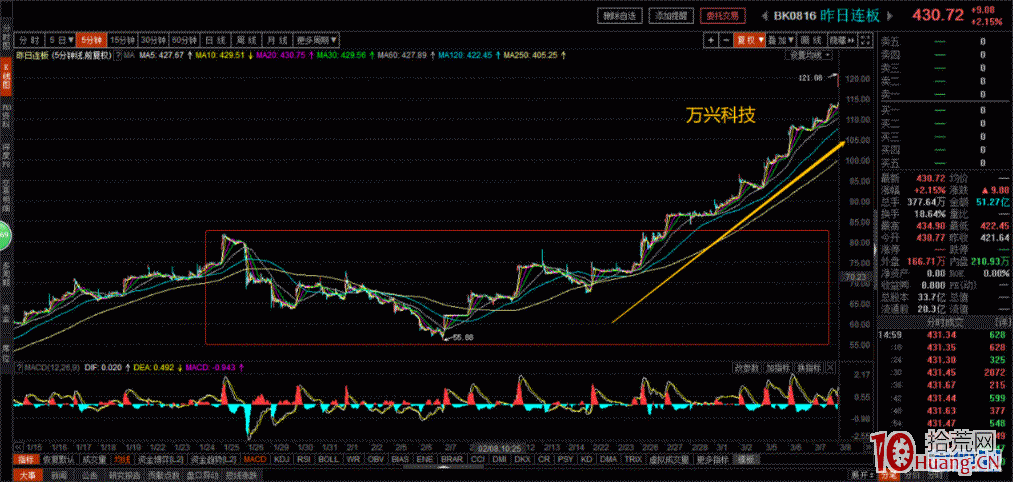The width and height of the screenshot is (1013, 482).
Task: Toggle MACD indicator tab
Action: point(255,459)
